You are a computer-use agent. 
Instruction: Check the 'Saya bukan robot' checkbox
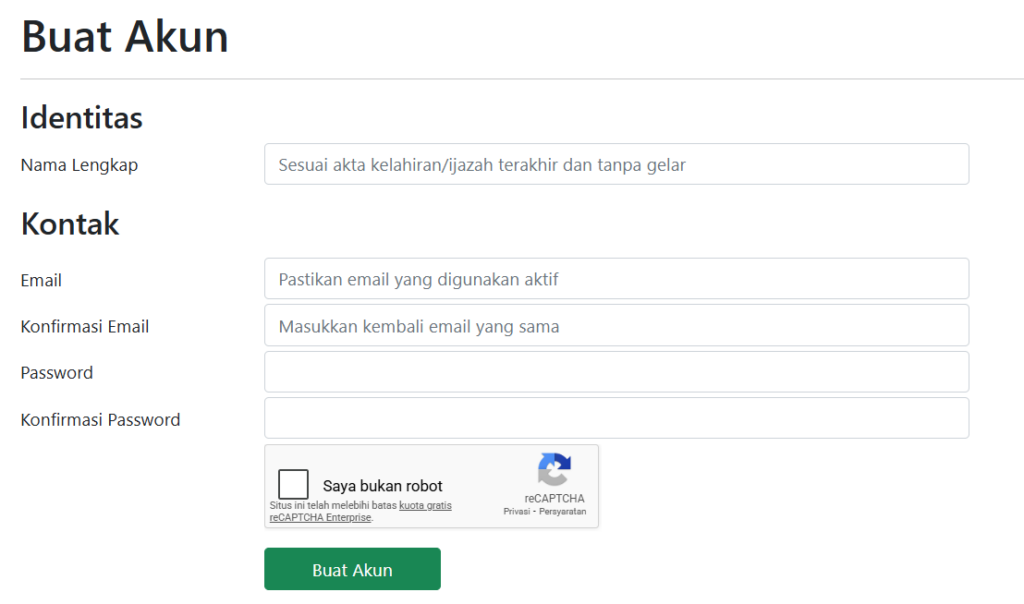click(x=294, y=485)
